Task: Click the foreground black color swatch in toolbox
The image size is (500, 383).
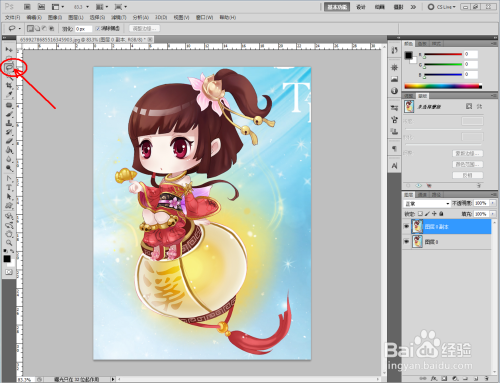Action: click(x=7, y=259)
